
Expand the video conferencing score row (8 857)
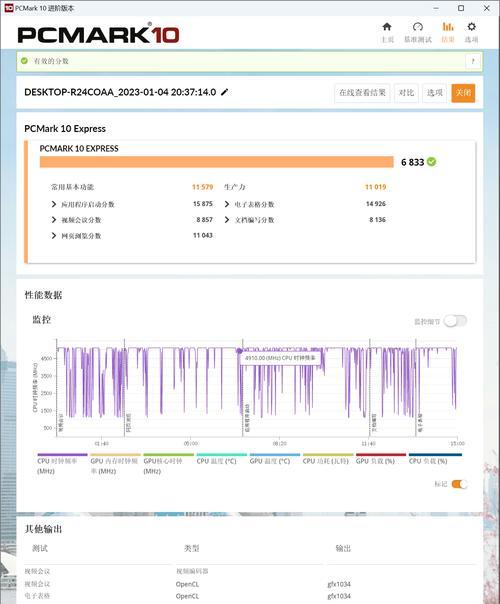pyautogui.click(x=54, y=220)
